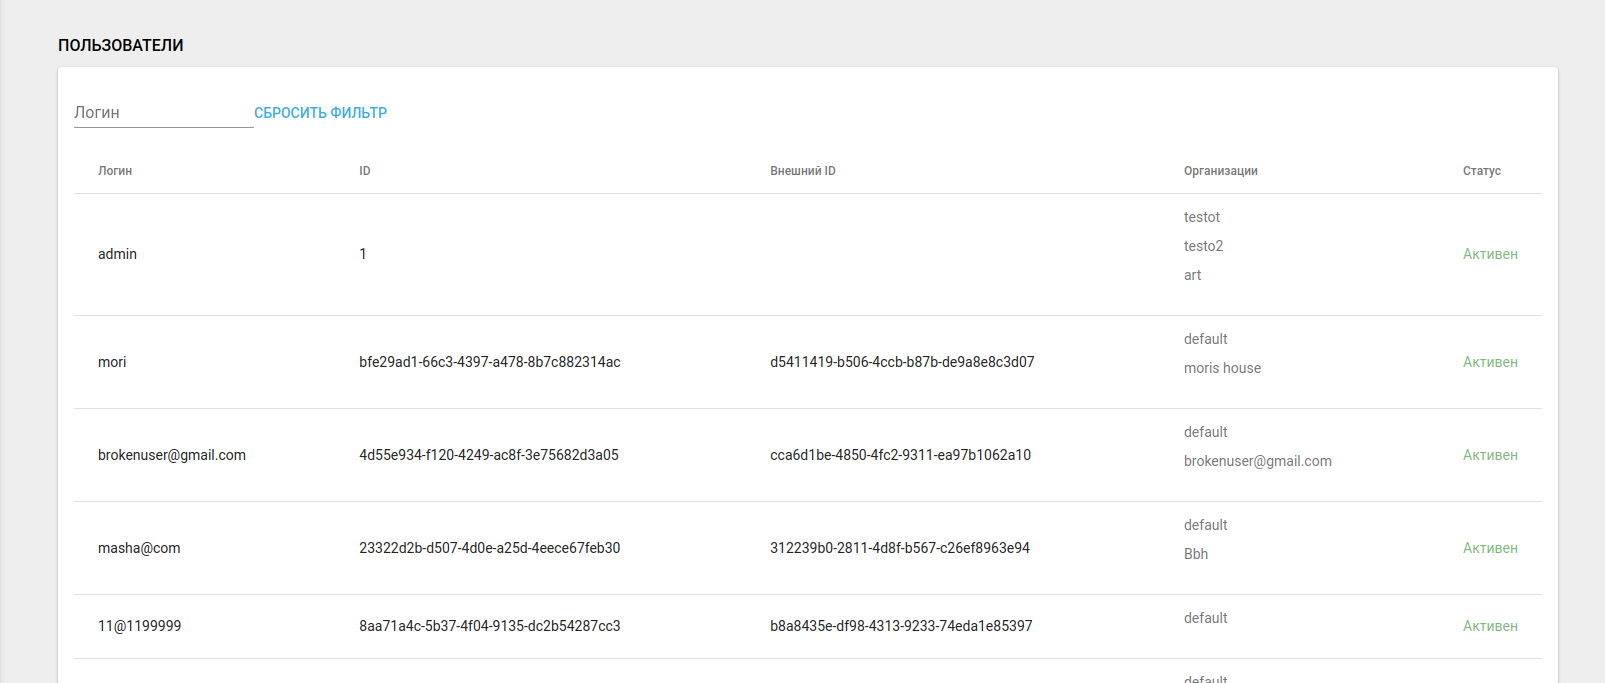Click the mori user's ID value
This screenshot has height=683, width=1605.
(x=490, y=362)
